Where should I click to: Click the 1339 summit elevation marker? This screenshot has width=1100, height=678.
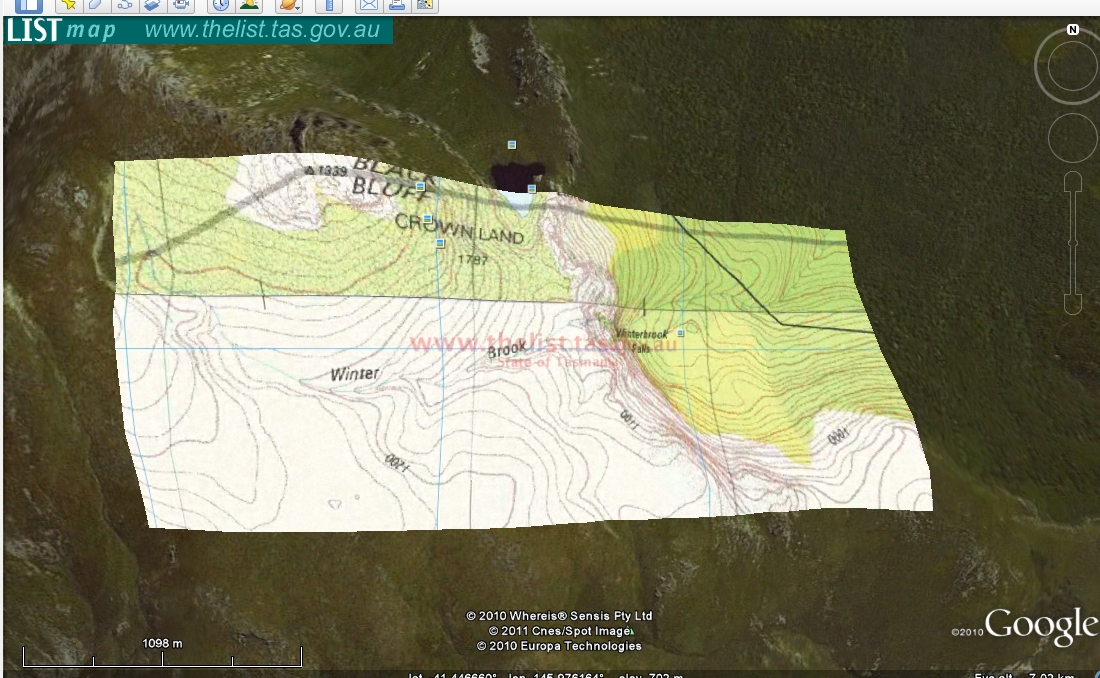(x=326, y=171)
